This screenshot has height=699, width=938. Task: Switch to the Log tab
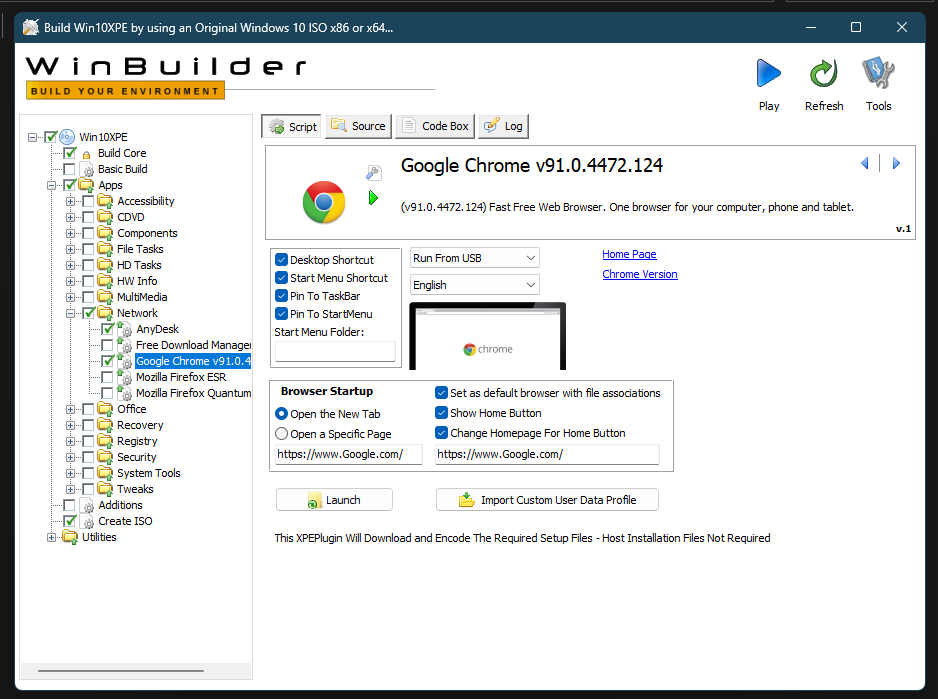[503, 126]
